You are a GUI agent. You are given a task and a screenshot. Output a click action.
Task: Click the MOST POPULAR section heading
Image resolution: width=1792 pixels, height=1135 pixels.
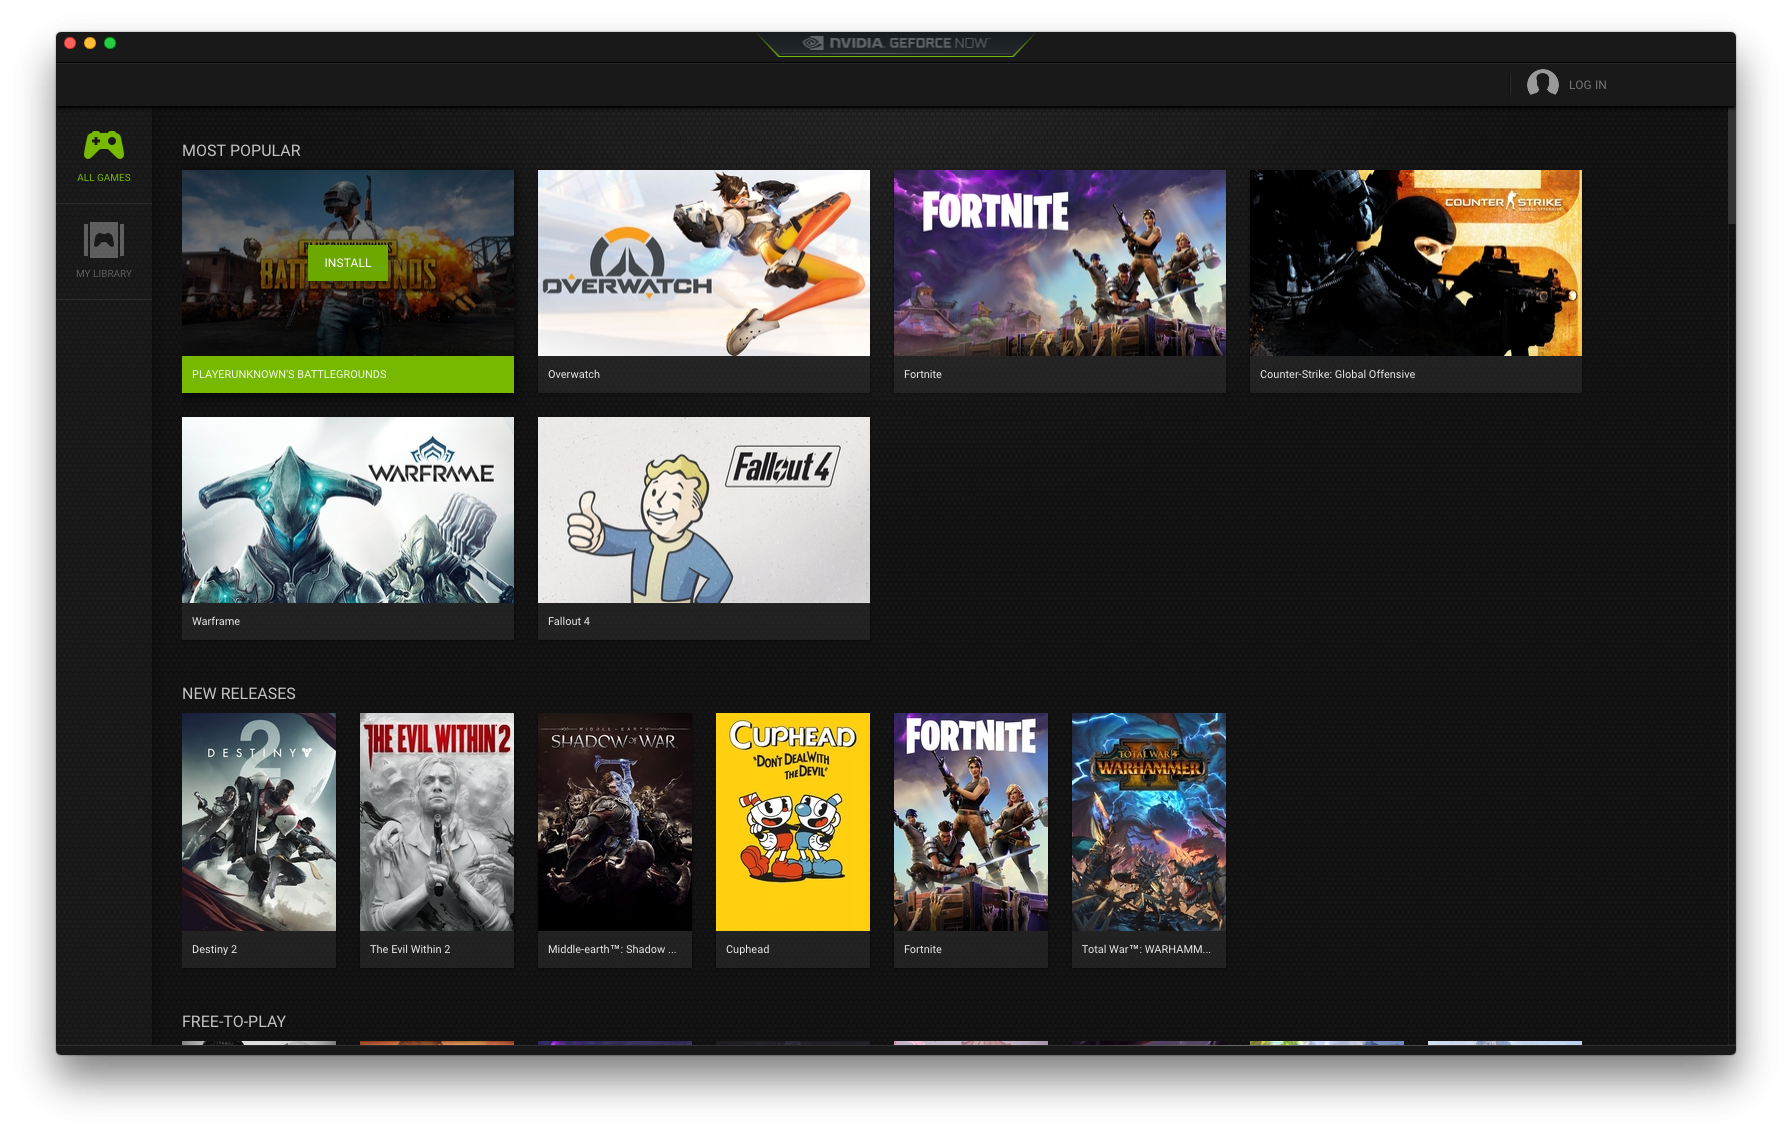(241, 150)
